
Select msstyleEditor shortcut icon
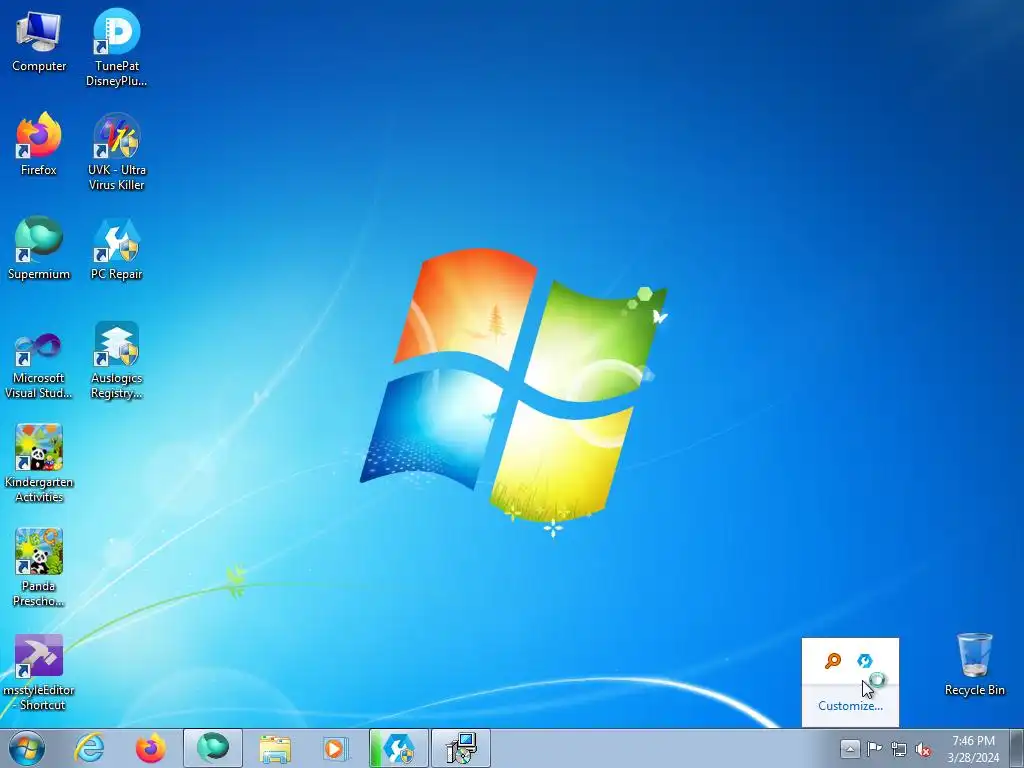(39, 671)
